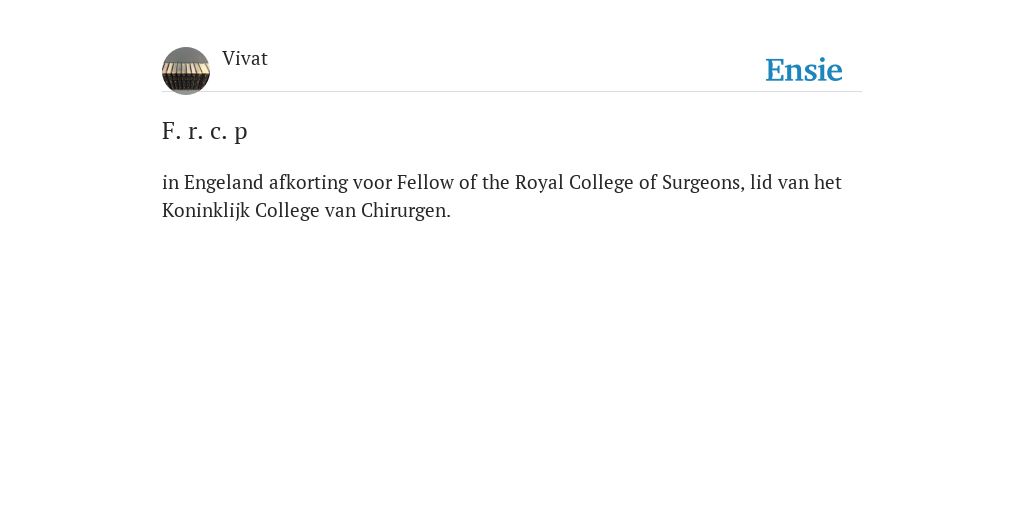Image resolution: width=1024 pixels, height=512 pixels.
Task: Click the definition paragraph text
Action: click(x=502, y=196)
